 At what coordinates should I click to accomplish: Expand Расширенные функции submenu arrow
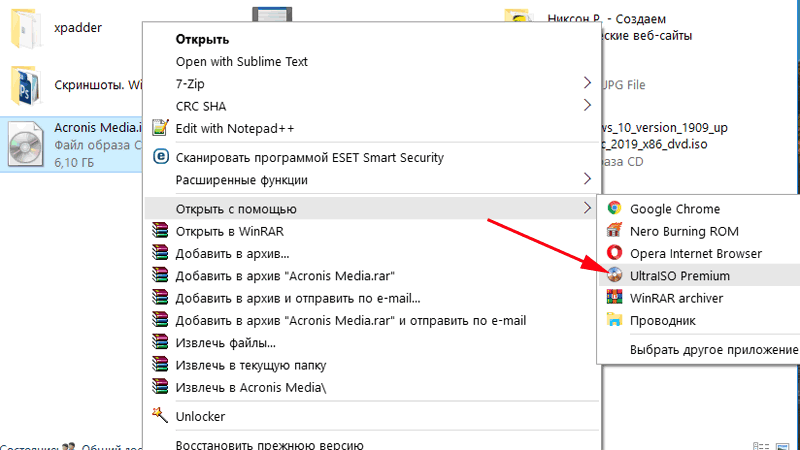(x=587, y=179)
